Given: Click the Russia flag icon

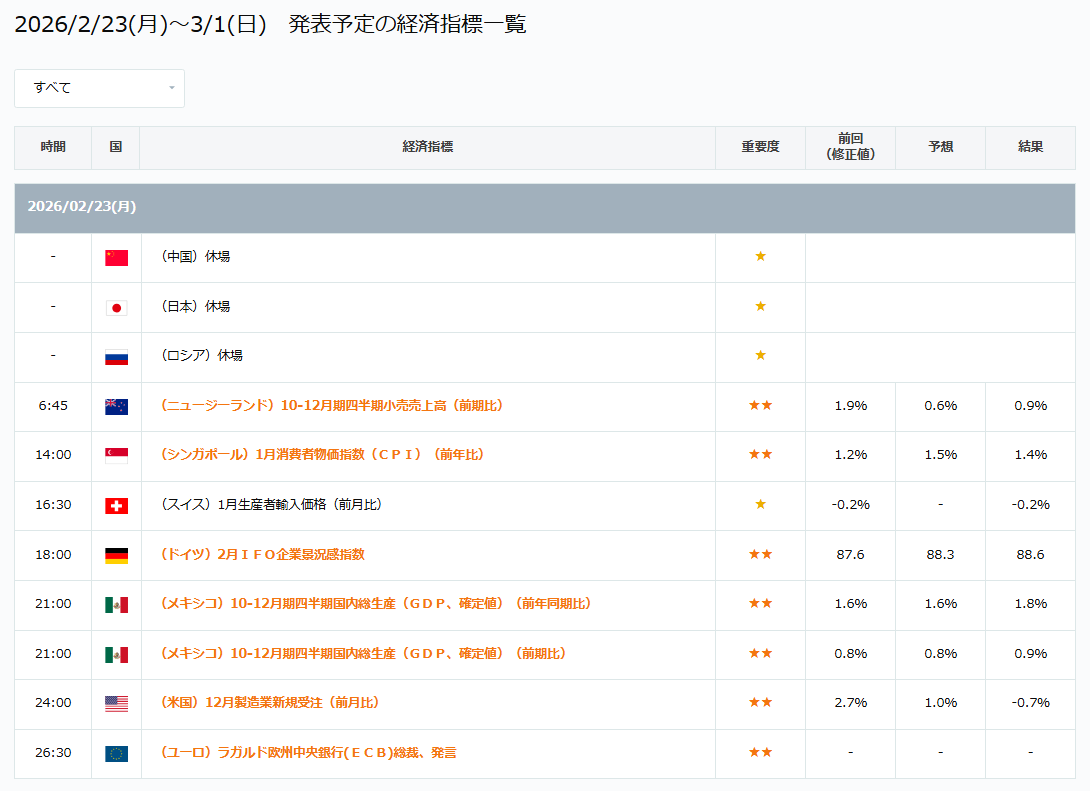Looking at the screenshot, I should coord(116,356).
